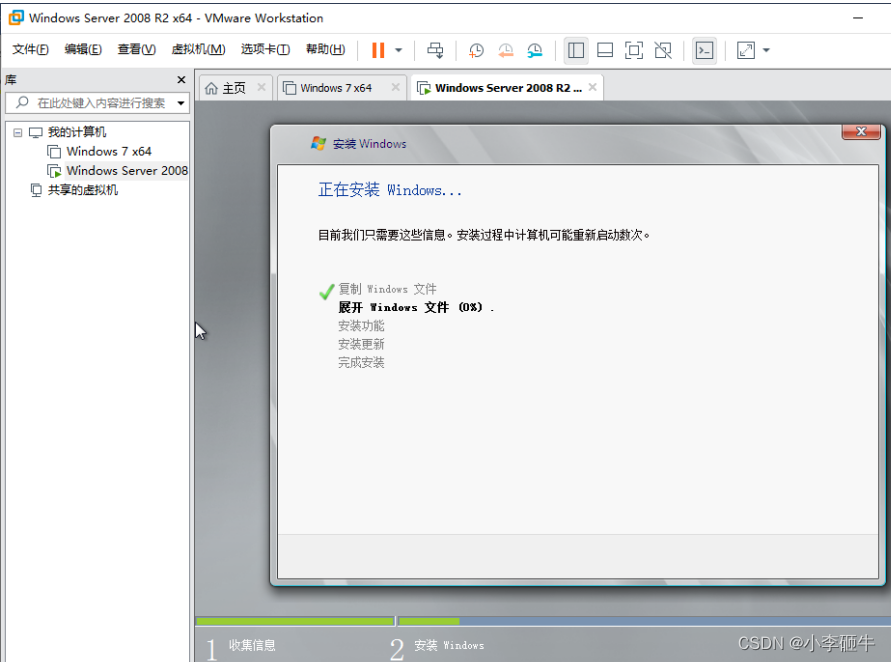The width and height of the screenshot is (891, 662).
Task: Open the power options dropdown arrow
Action: tap(398, 50)
